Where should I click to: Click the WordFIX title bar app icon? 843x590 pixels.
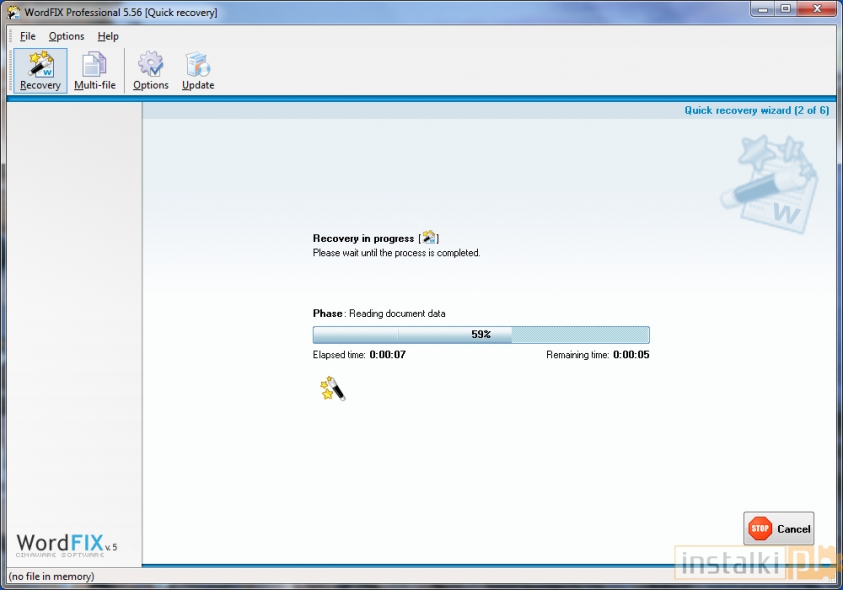pyautogui.click(x=13, y=12)
